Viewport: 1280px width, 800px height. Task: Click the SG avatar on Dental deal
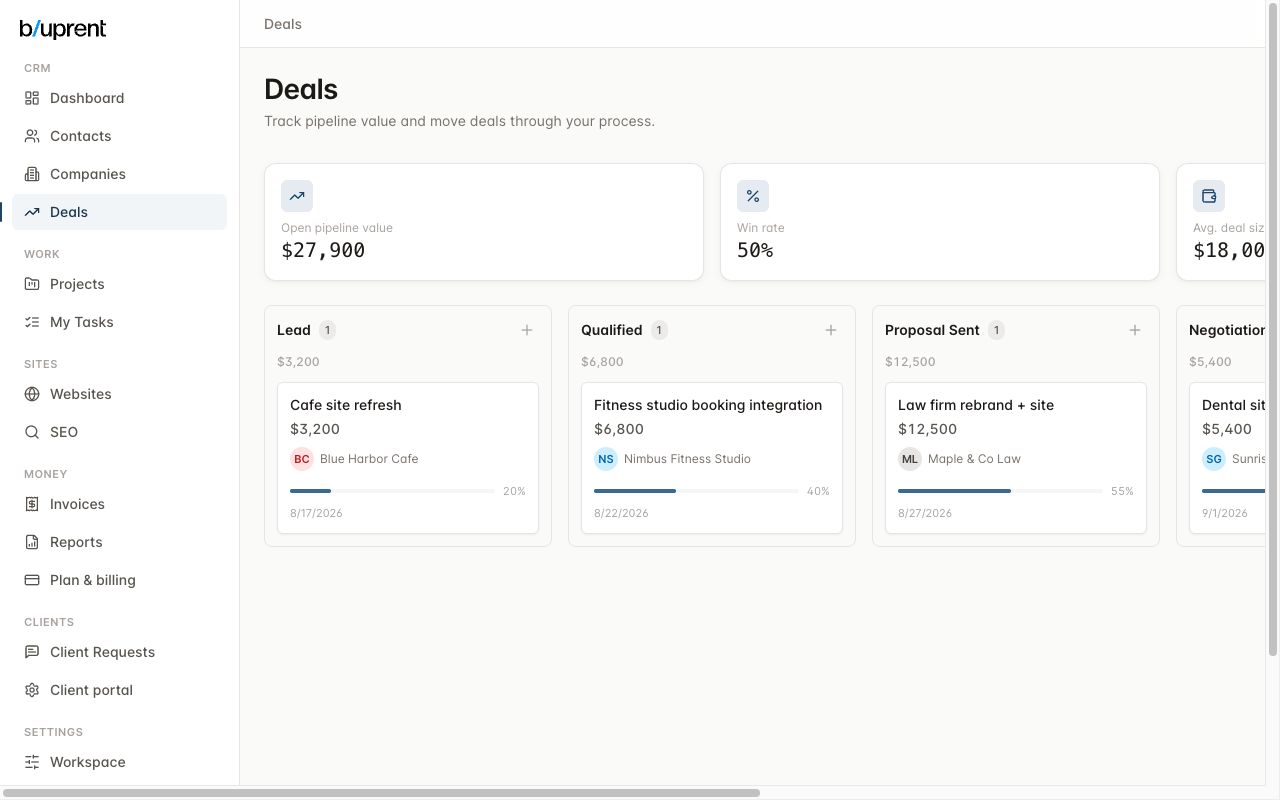click(x=1214, y=459)
